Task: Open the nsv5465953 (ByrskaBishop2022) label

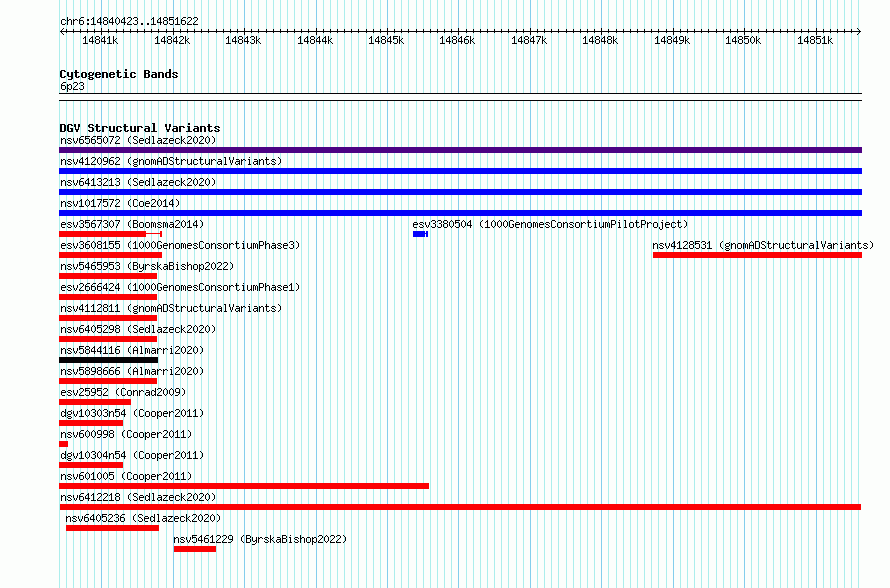Action: coord(147,266)
